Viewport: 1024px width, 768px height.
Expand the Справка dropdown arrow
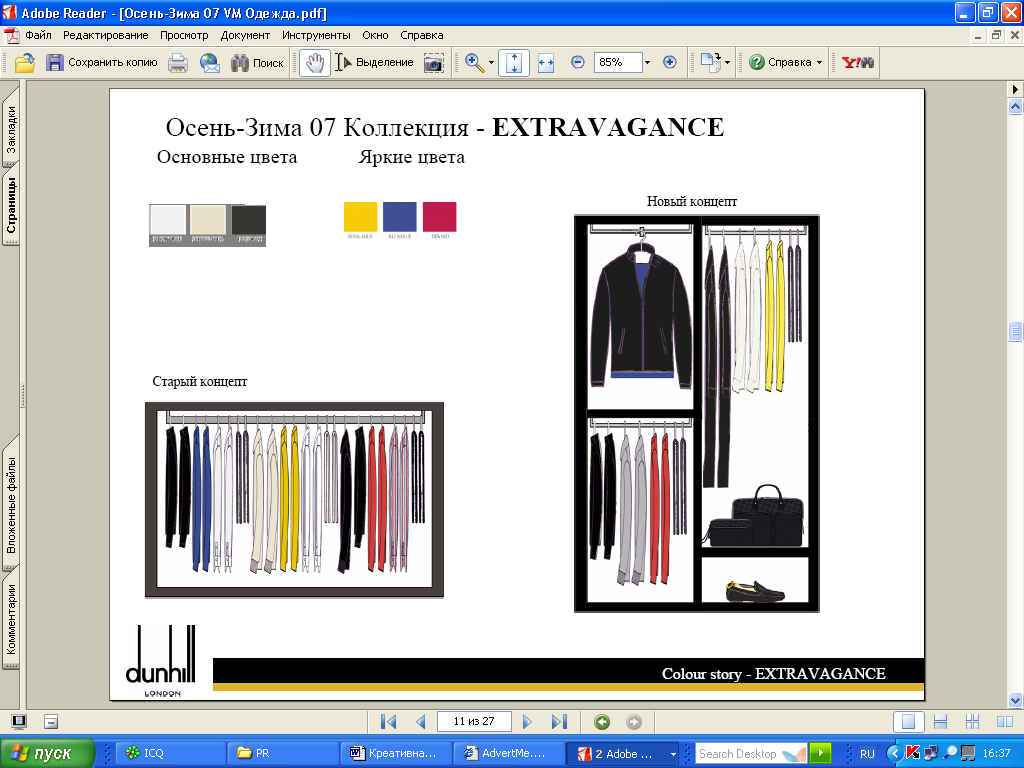click(x=819, y=63)
